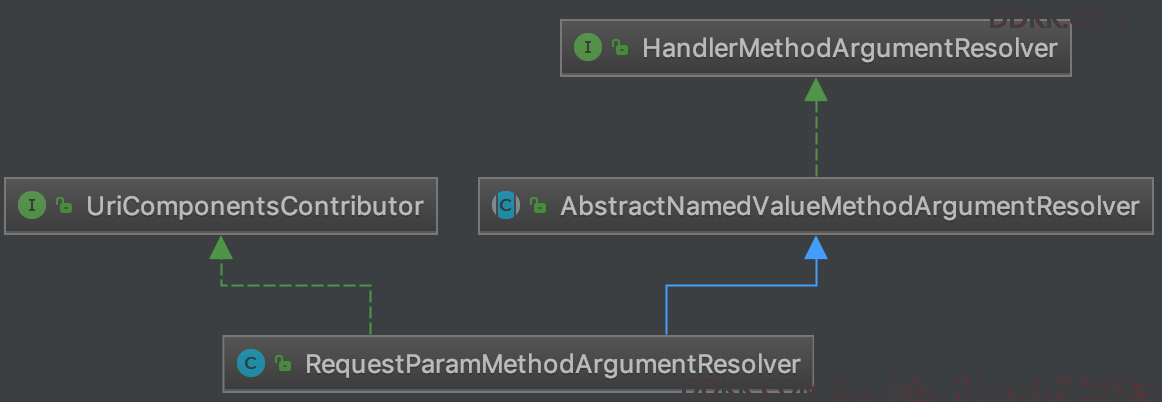1162x402 pixels.
Task: Click the HandlerMethodArgumentResolver interface icon
Action: (588, 48)
